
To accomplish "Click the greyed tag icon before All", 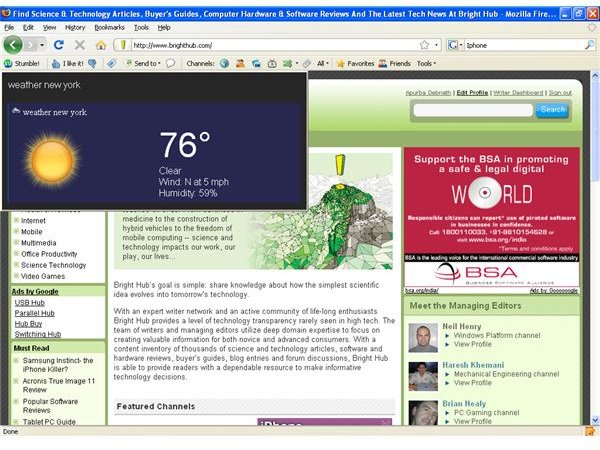I will tap(307, 64).
